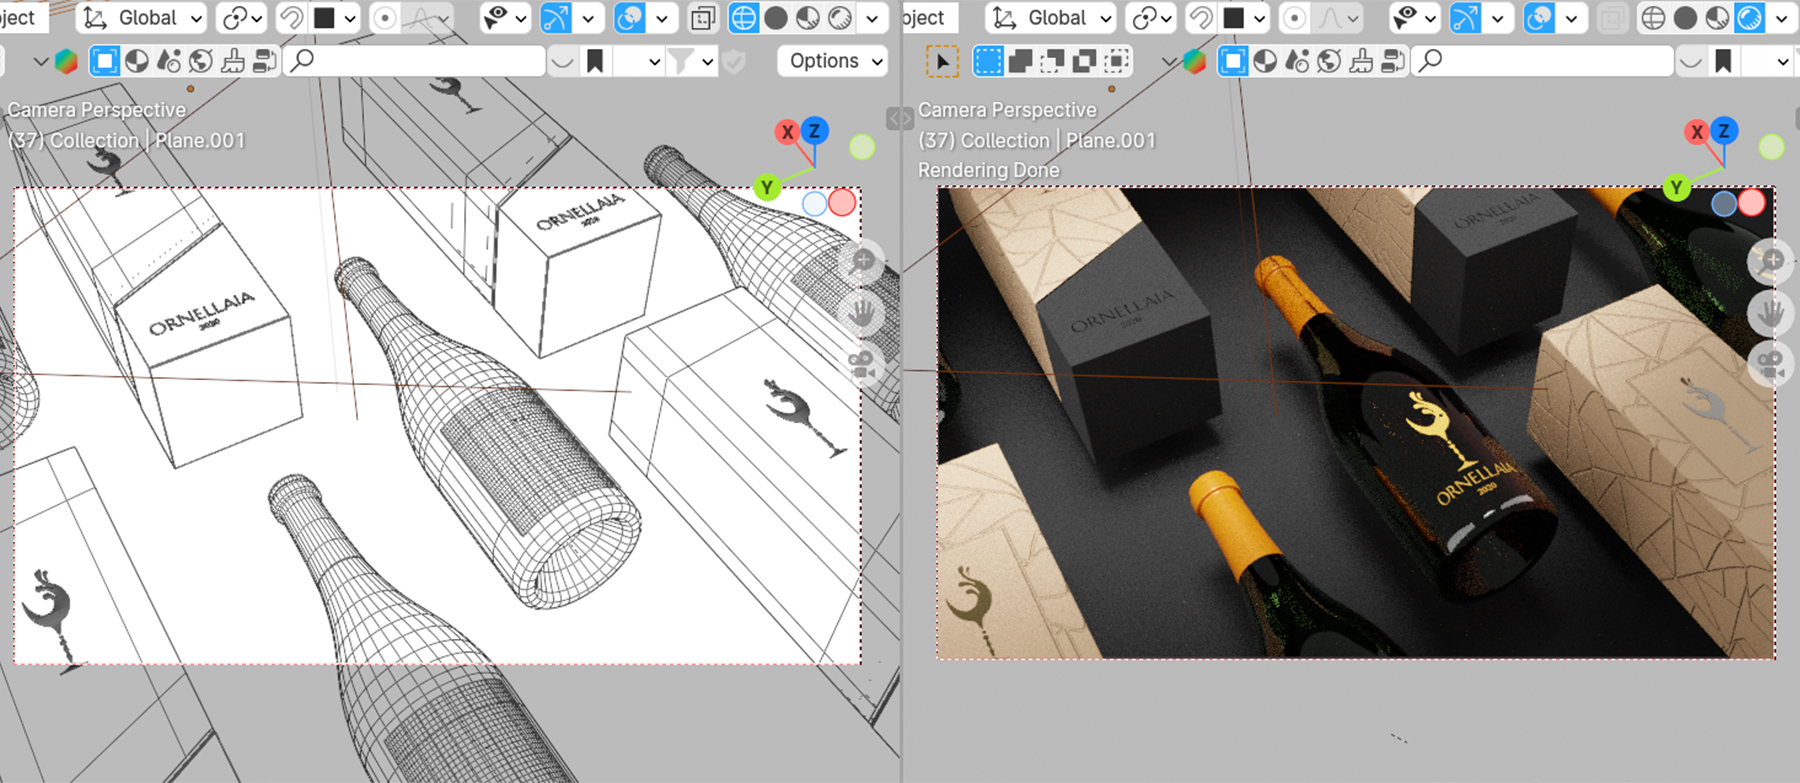Viewport: 1800px width, 783px height.
Task: Expand the pivot point dropdown in right viewport
Action: (1153, 18)
